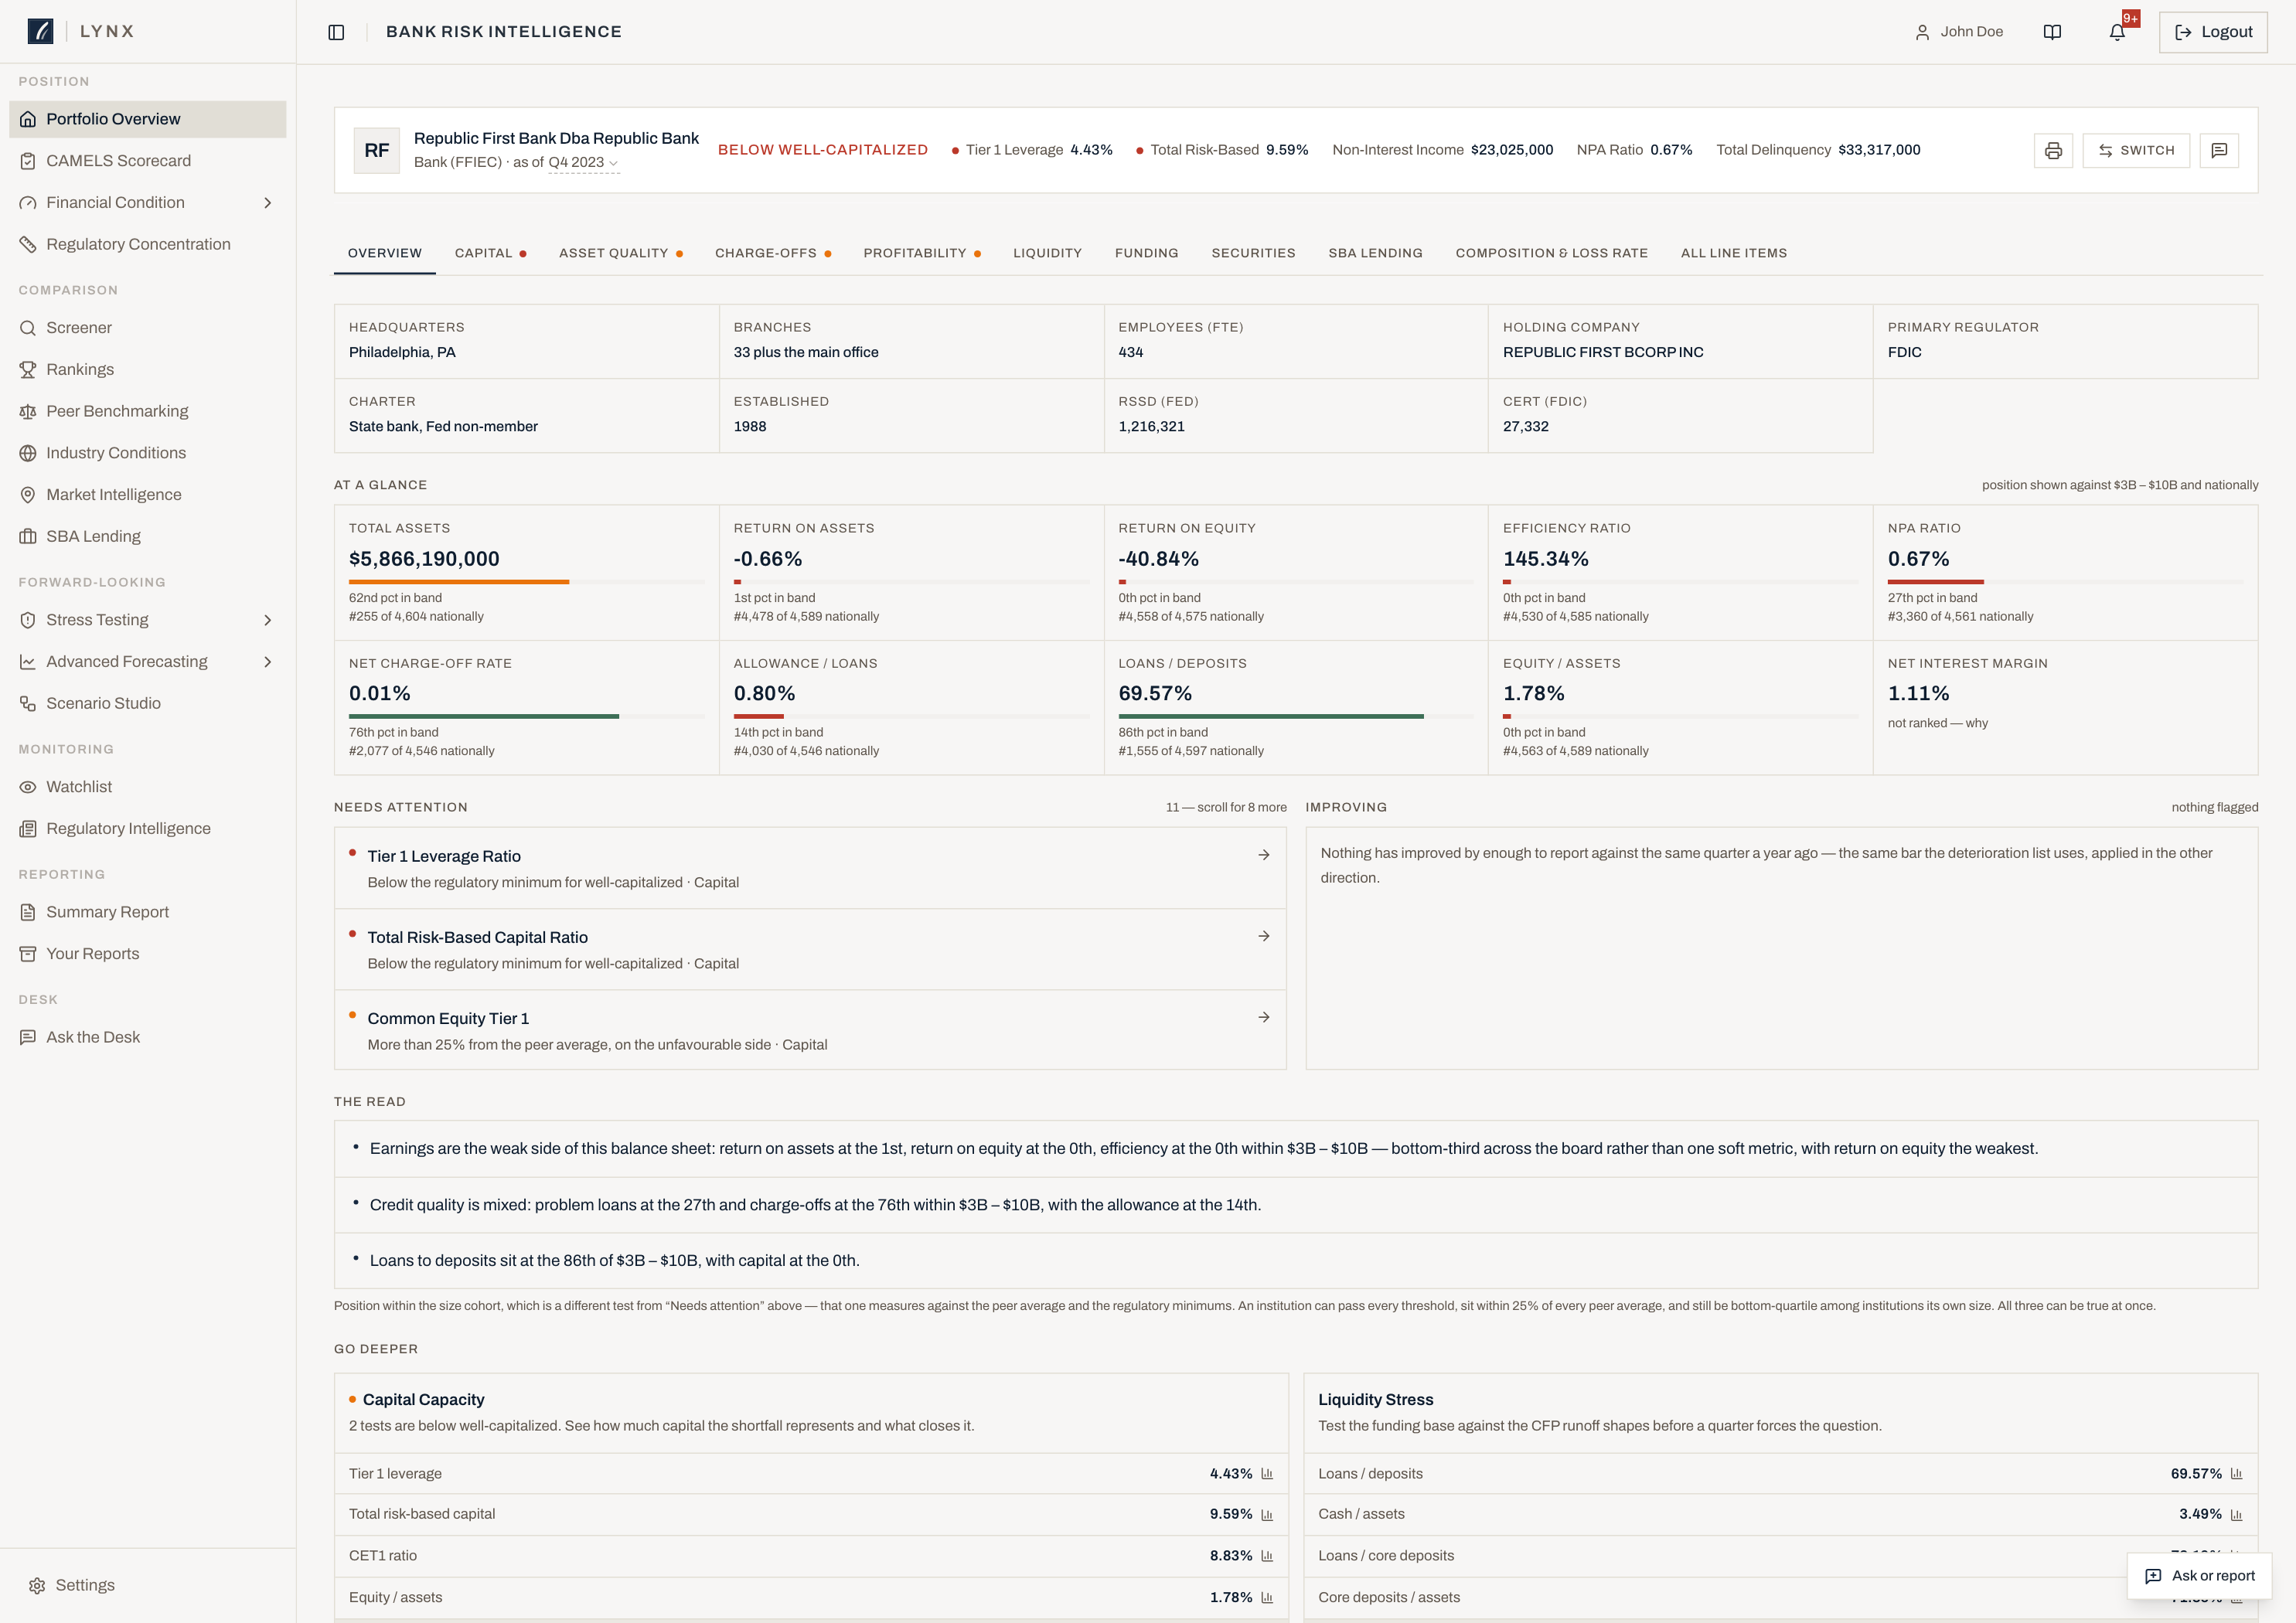Click the Ask the Desk chat icon
This screenshot has width=2296, height=1623.
tap(28, 1037)
